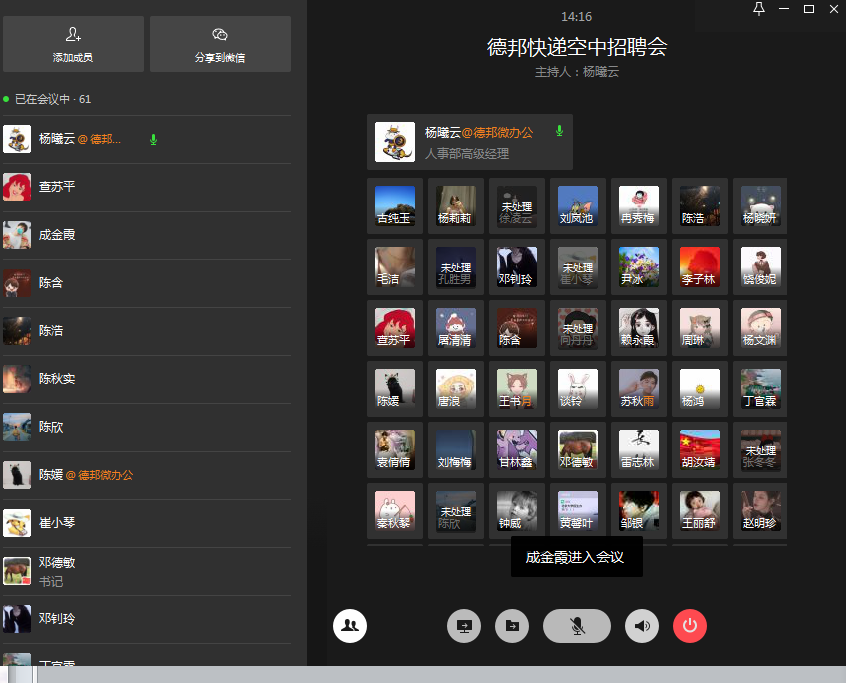The height and width of the screenshot is (683, 846).
Task: Pin the window using the pin icon
Action: coord(758,9)
